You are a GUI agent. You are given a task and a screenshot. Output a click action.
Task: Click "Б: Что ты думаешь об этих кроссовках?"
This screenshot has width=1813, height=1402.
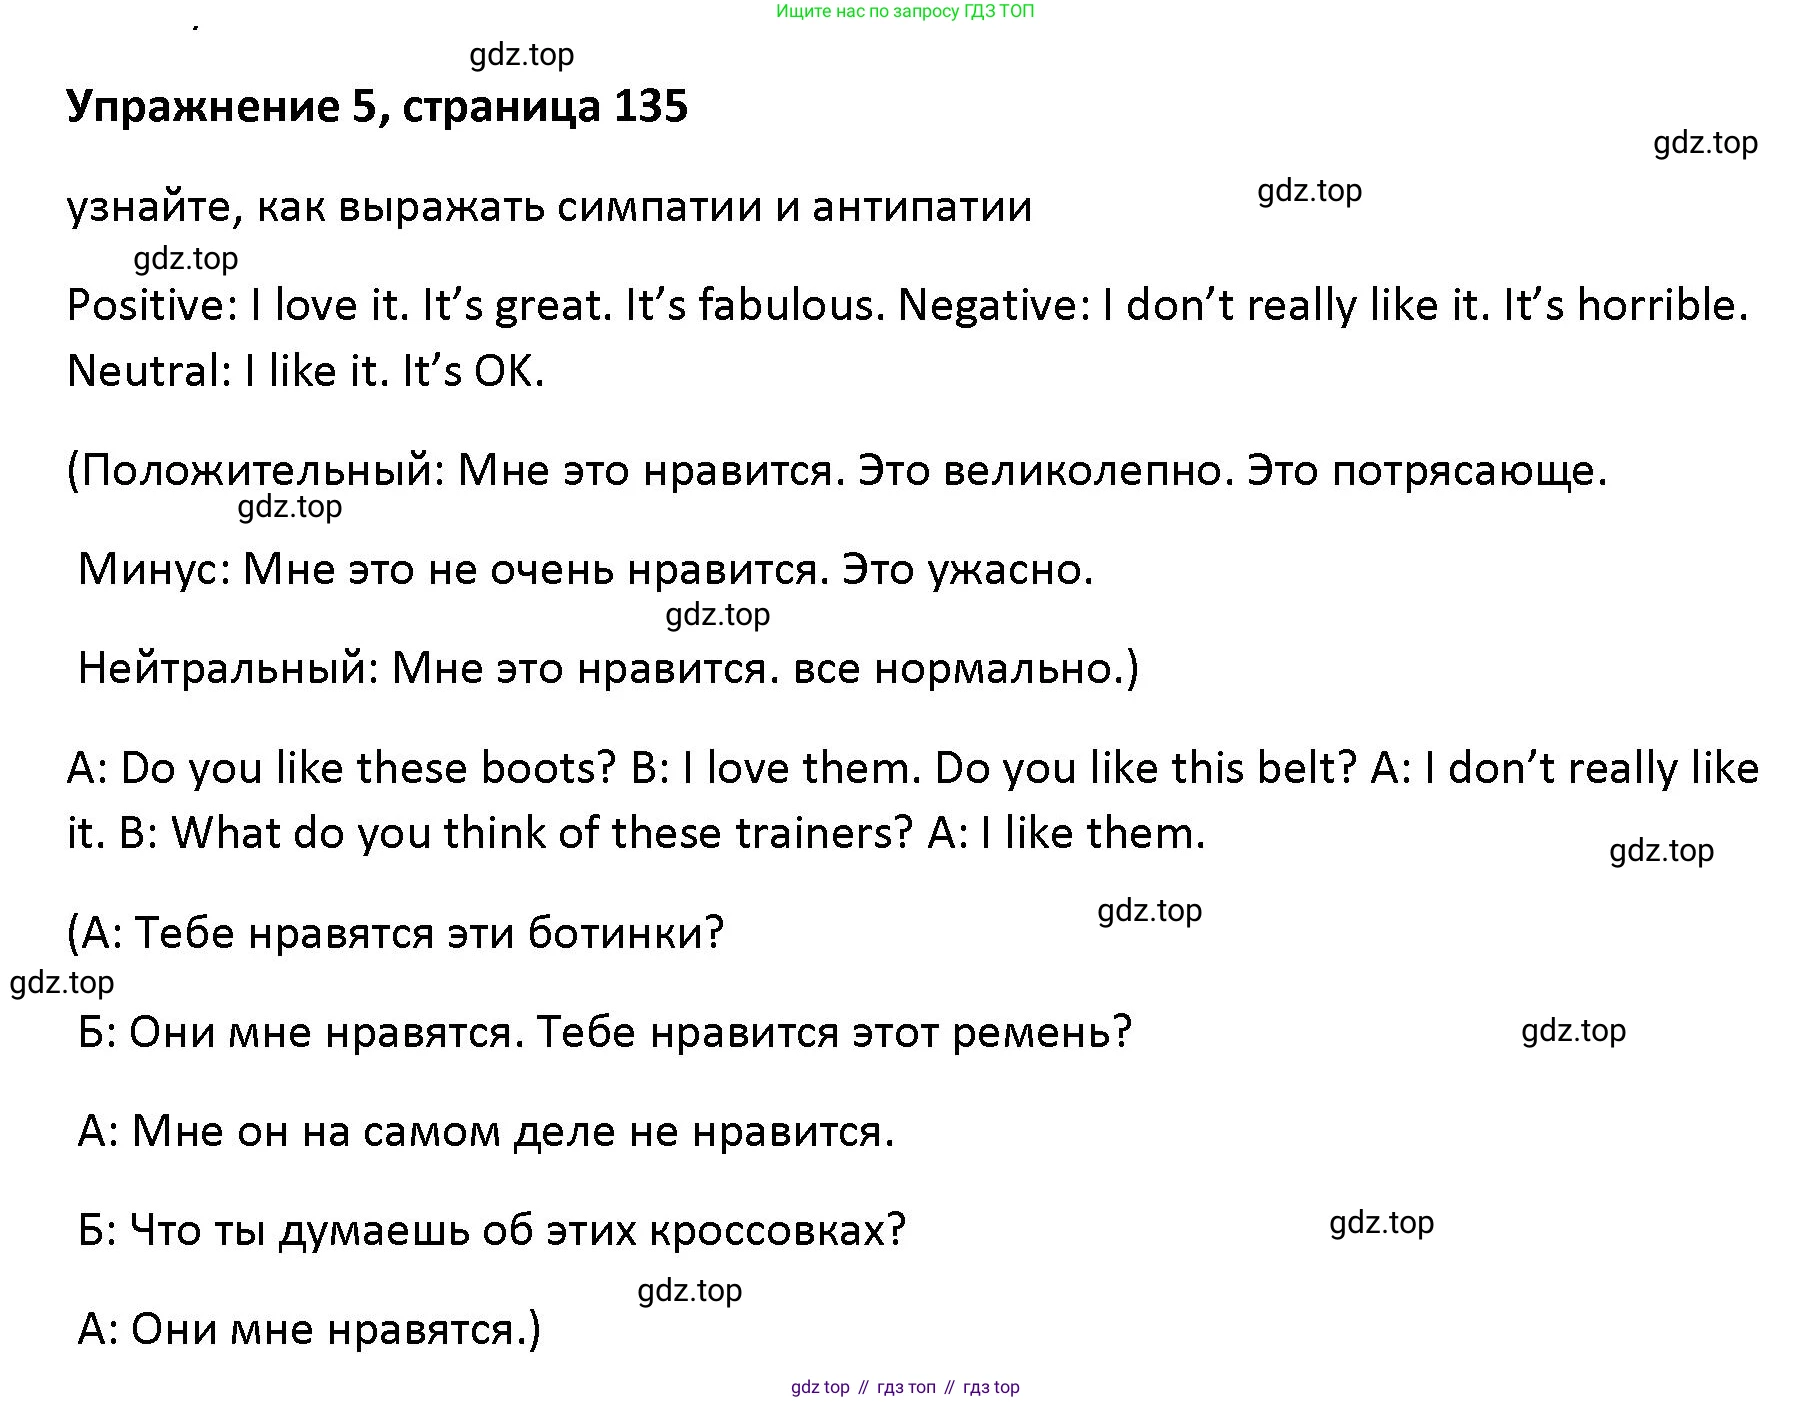491,1230
